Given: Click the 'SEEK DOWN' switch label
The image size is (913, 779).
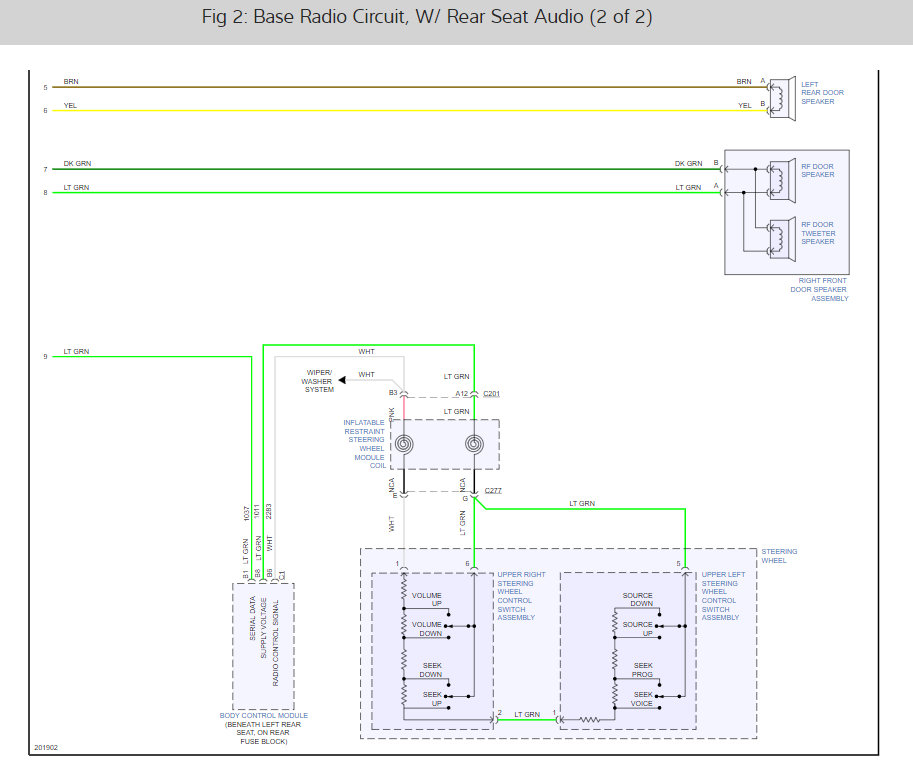Looking at the screenshot, I should tap(431, 670).
